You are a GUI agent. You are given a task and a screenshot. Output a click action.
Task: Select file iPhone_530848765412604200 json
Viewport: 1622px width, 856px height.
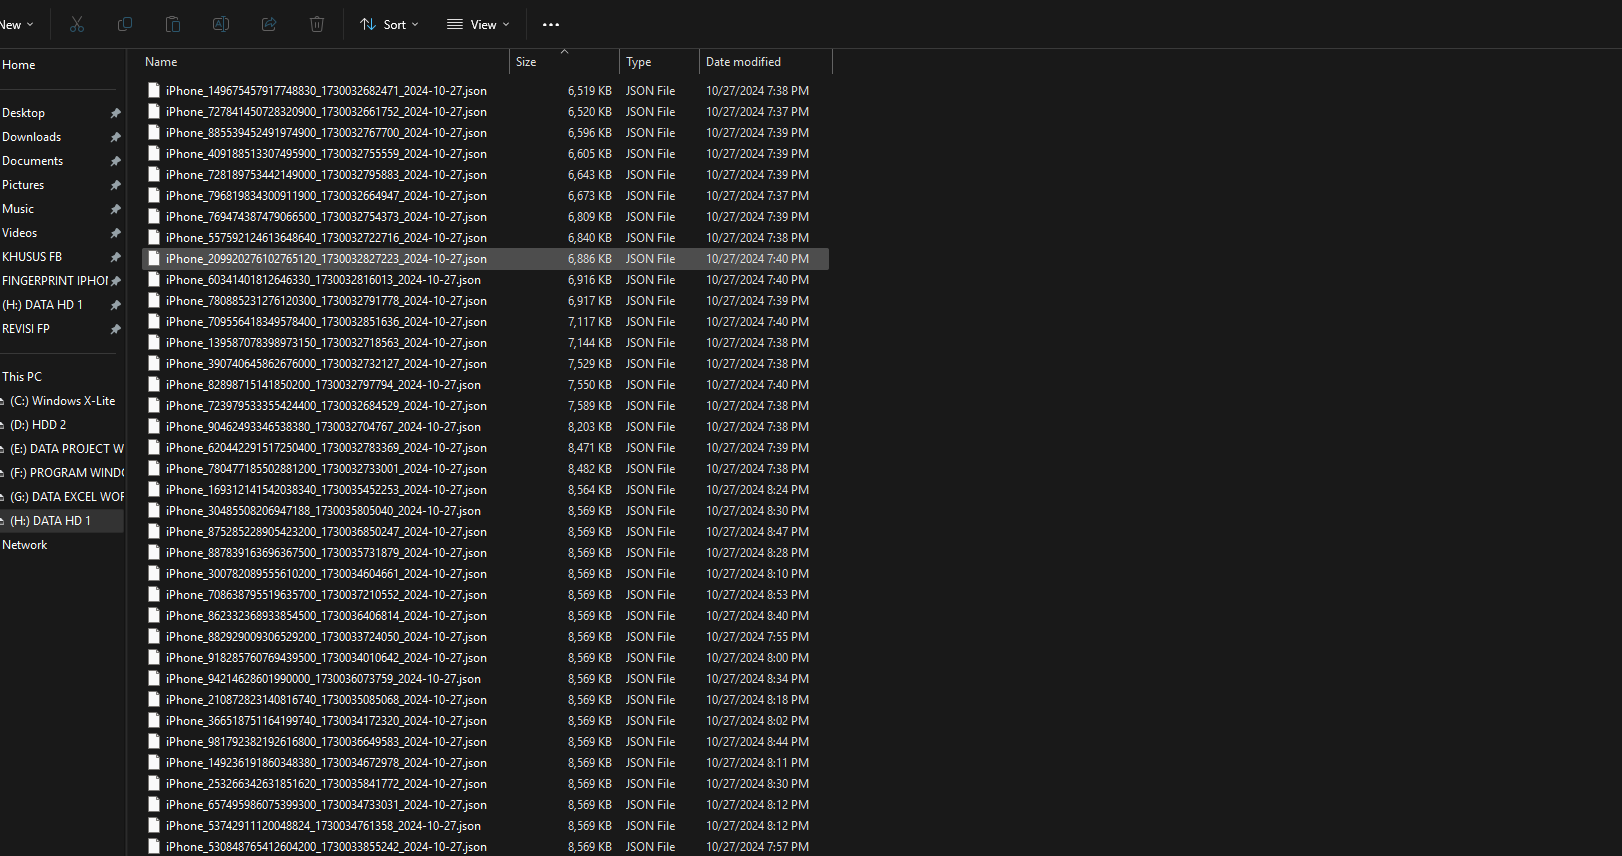pyautogui.click(x=326, y=847)
